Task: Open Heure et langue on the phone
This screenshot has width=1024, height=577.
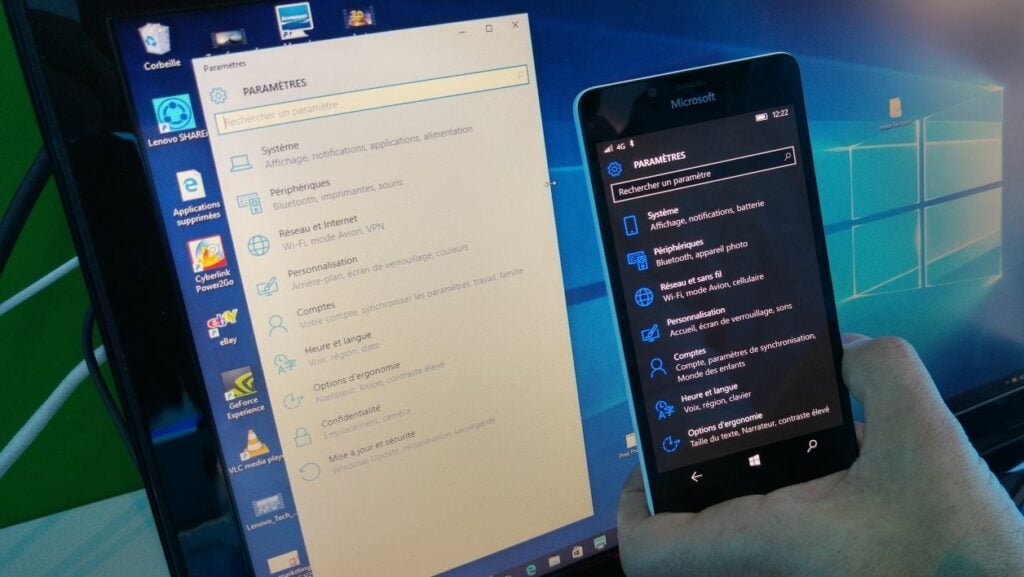Action: [703, 399]
